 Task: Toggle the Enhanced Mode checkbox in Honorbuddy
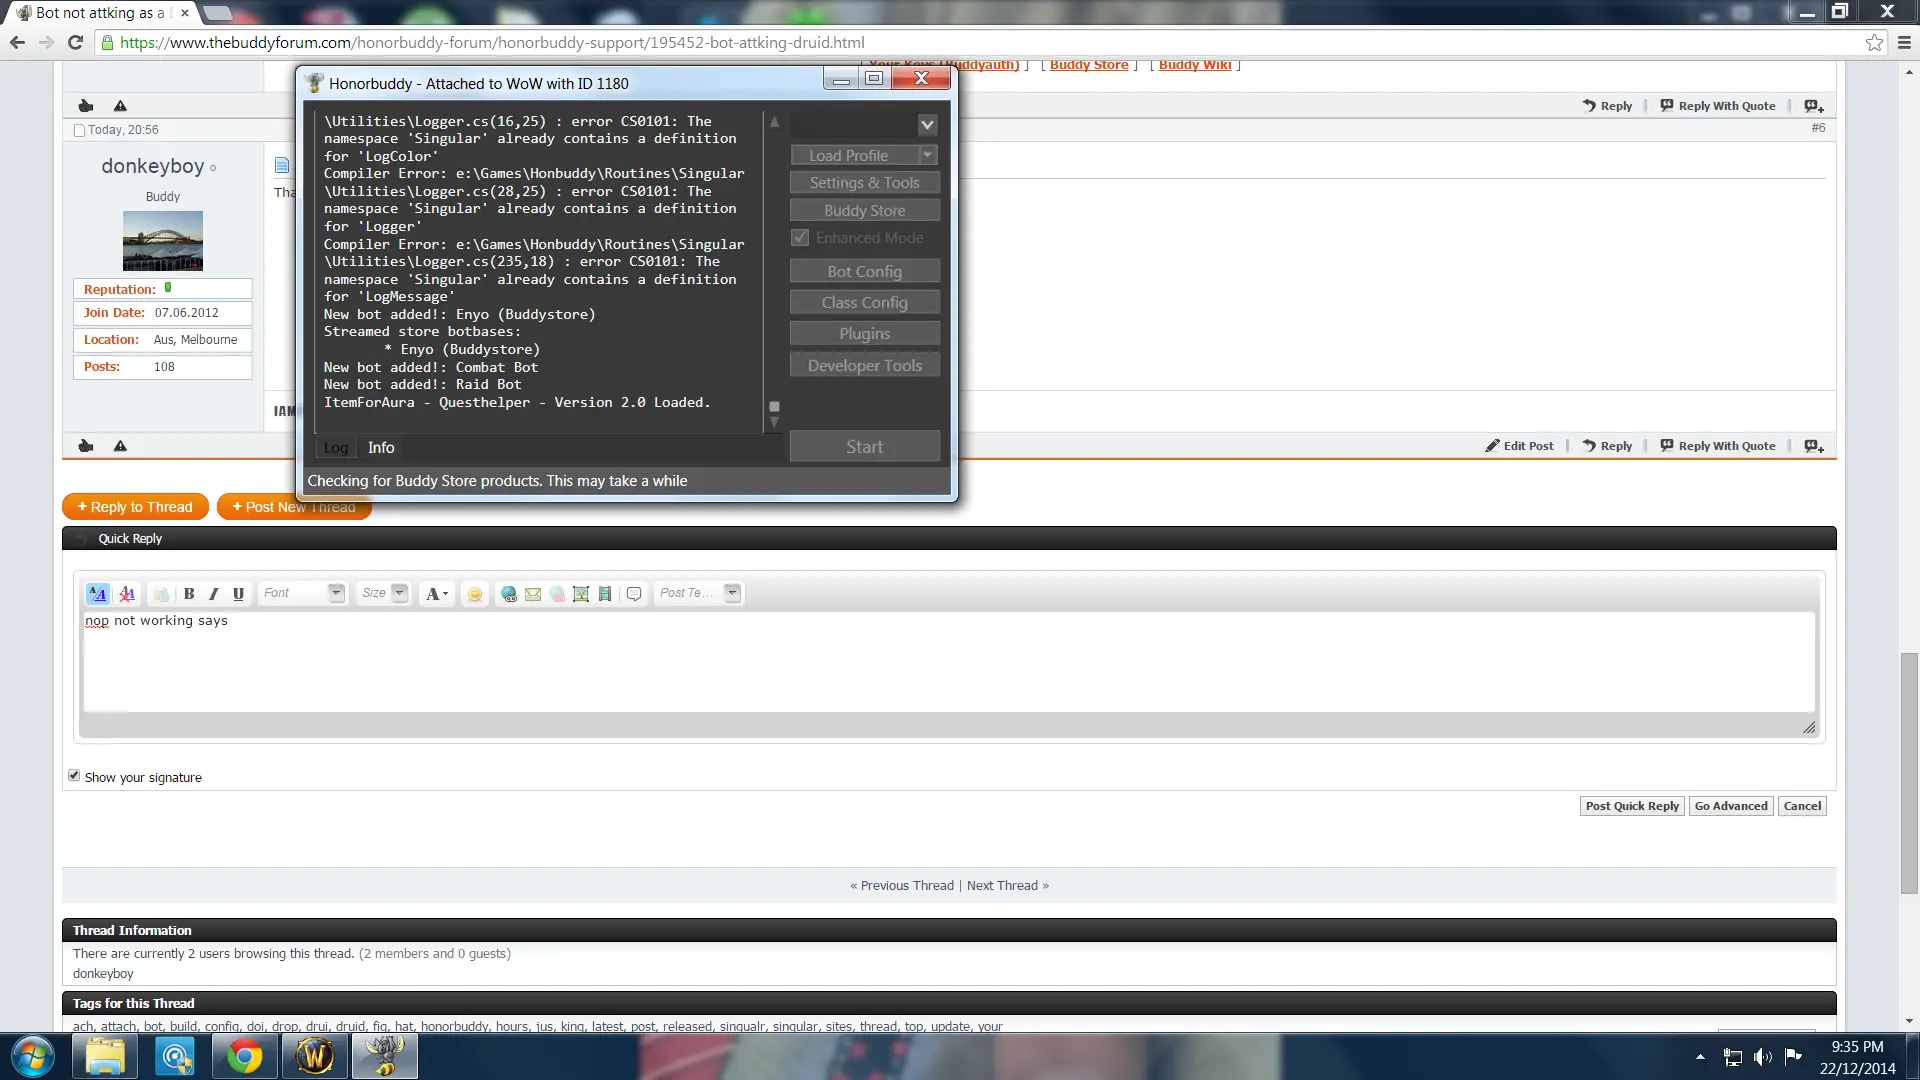point(800,238)
